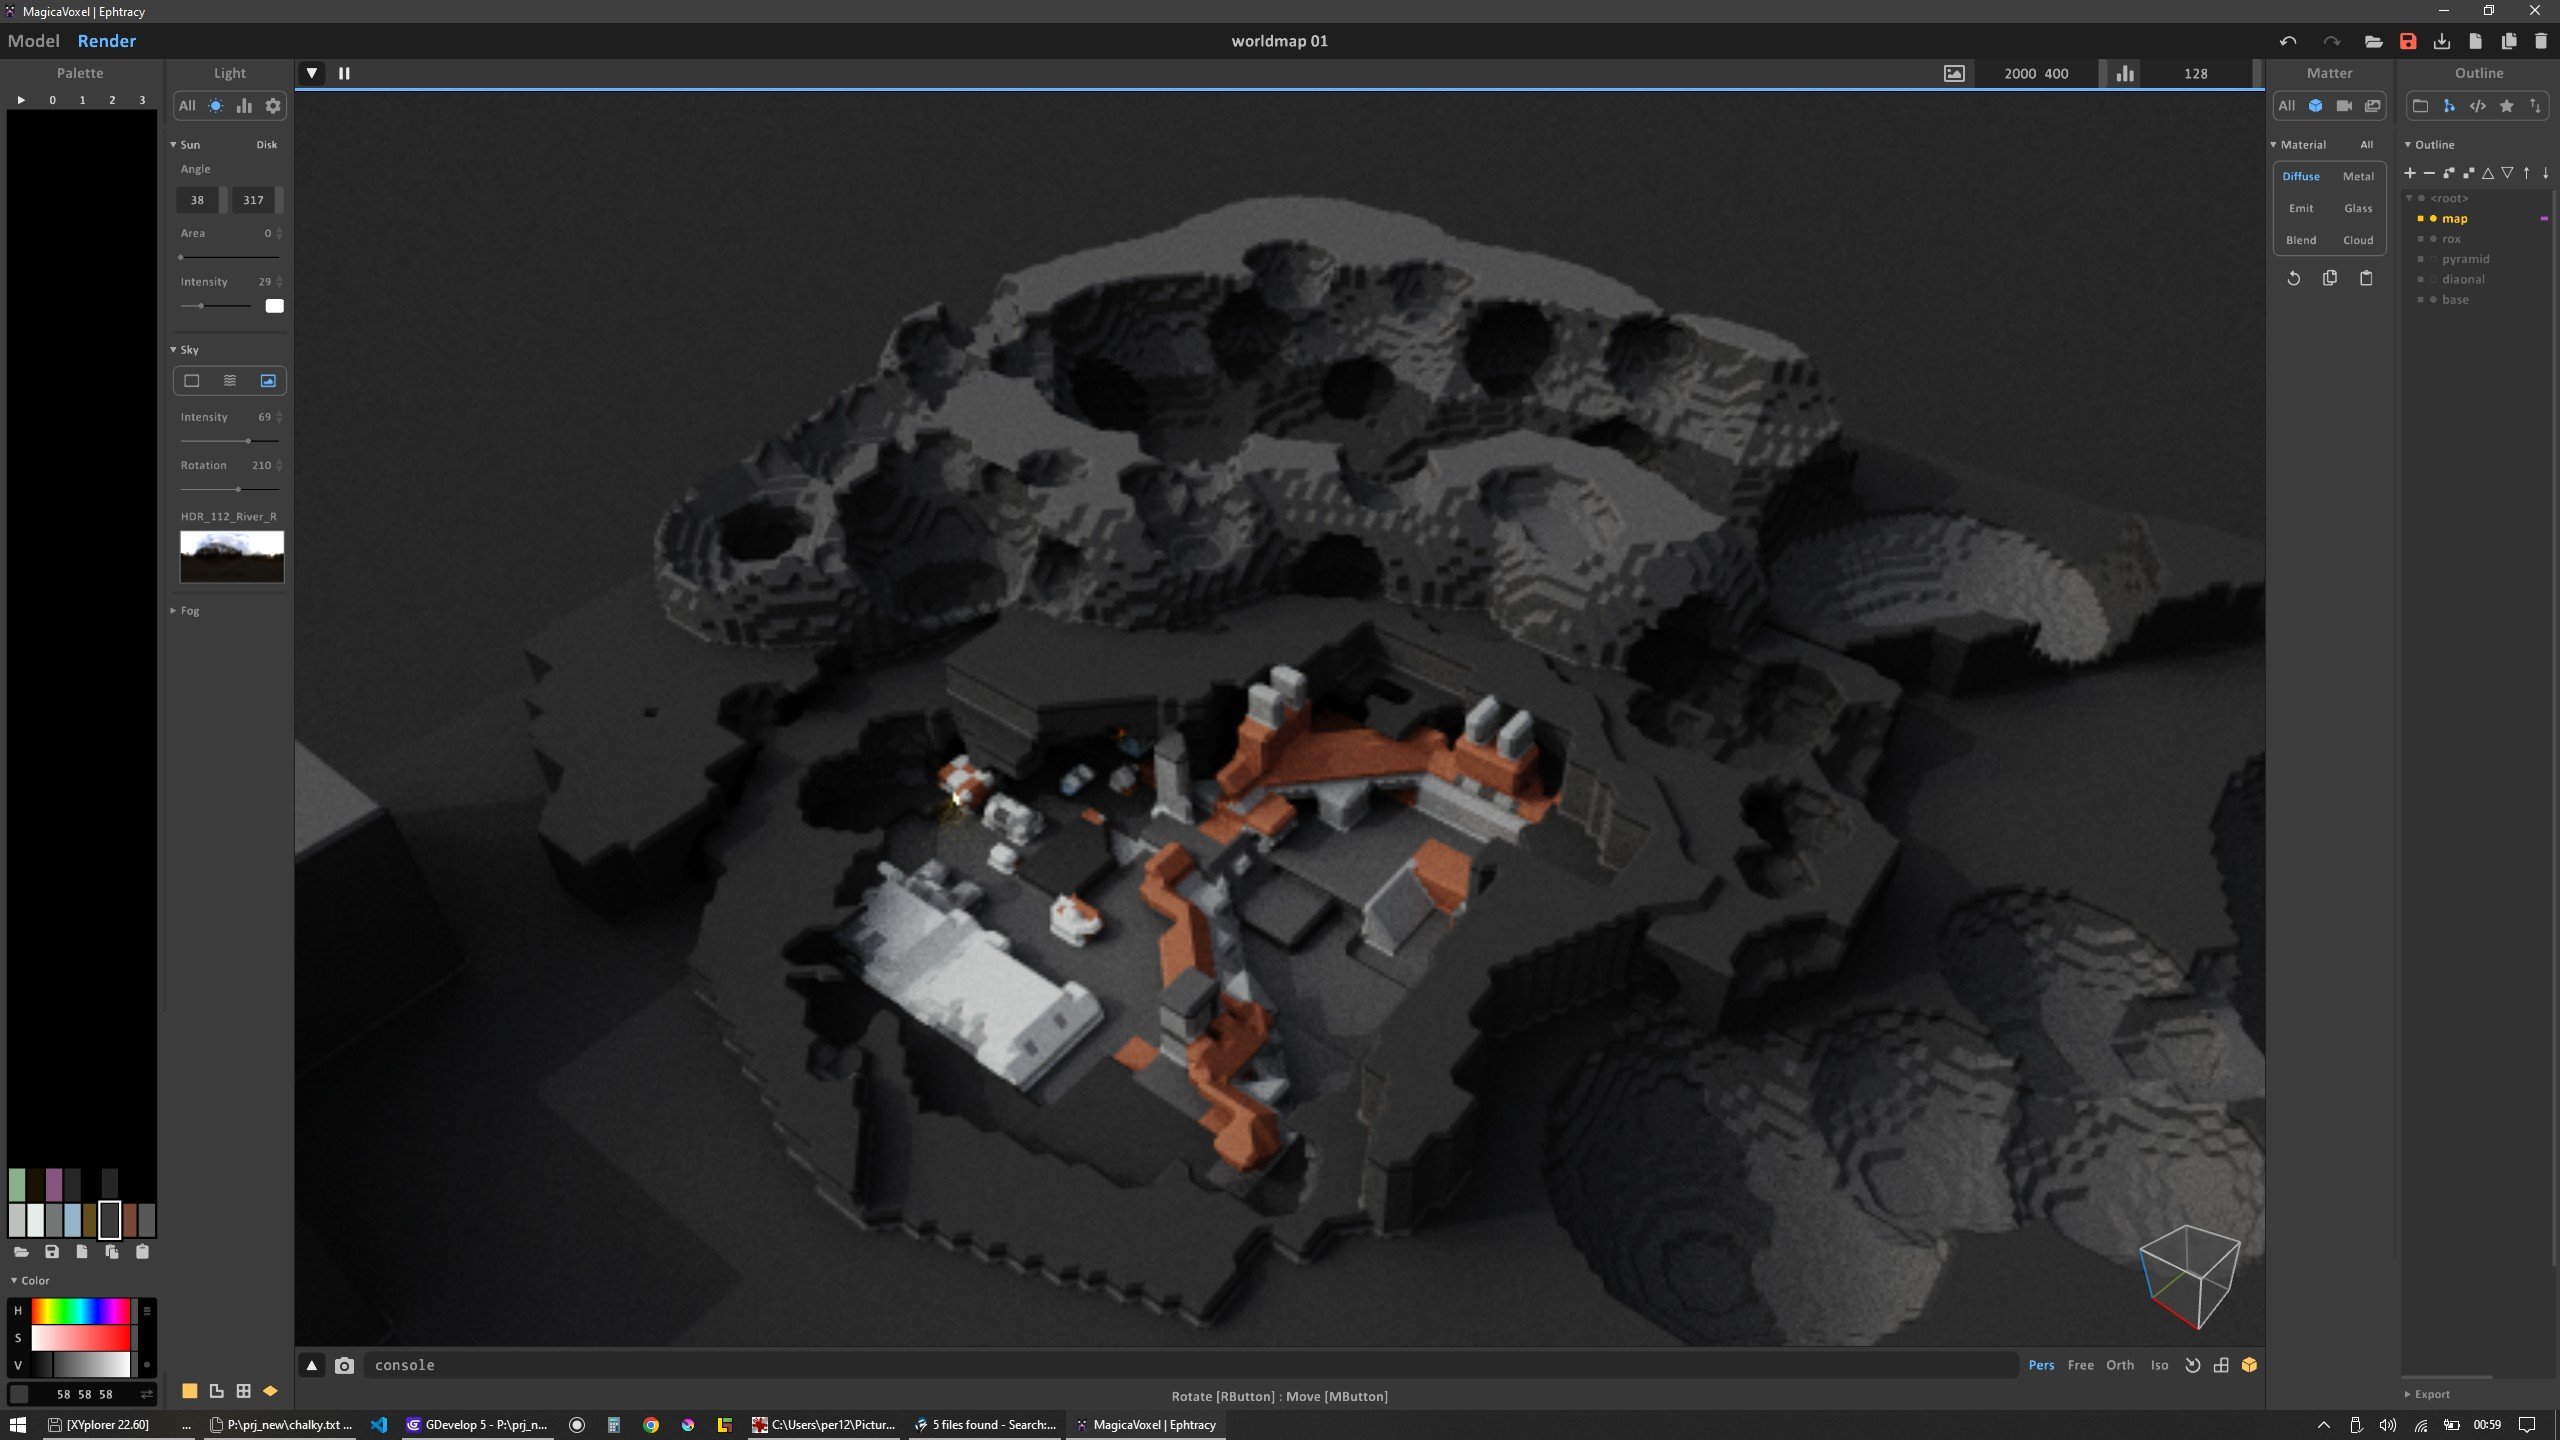
Task: Toggle visibility dot of the diaonal object
Action: tap(2433, 279)
